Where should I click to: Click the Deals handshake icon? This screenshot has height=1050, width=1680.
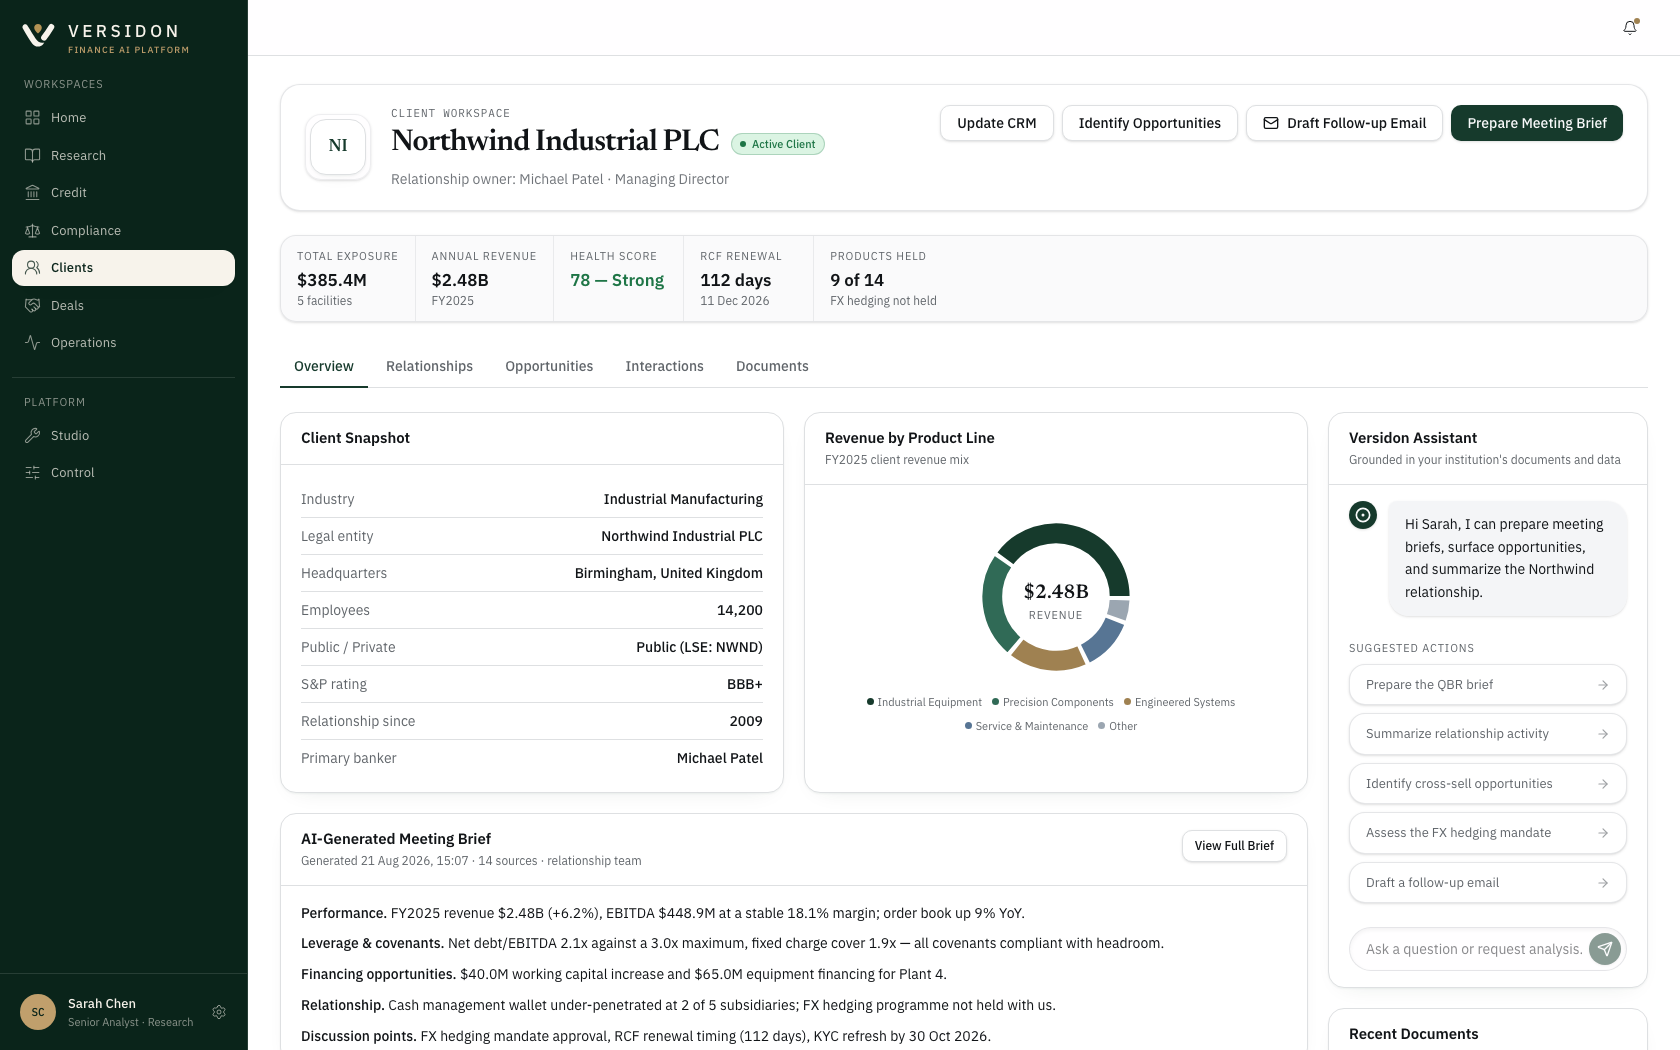pyautogui.click(x=32, y=305)
